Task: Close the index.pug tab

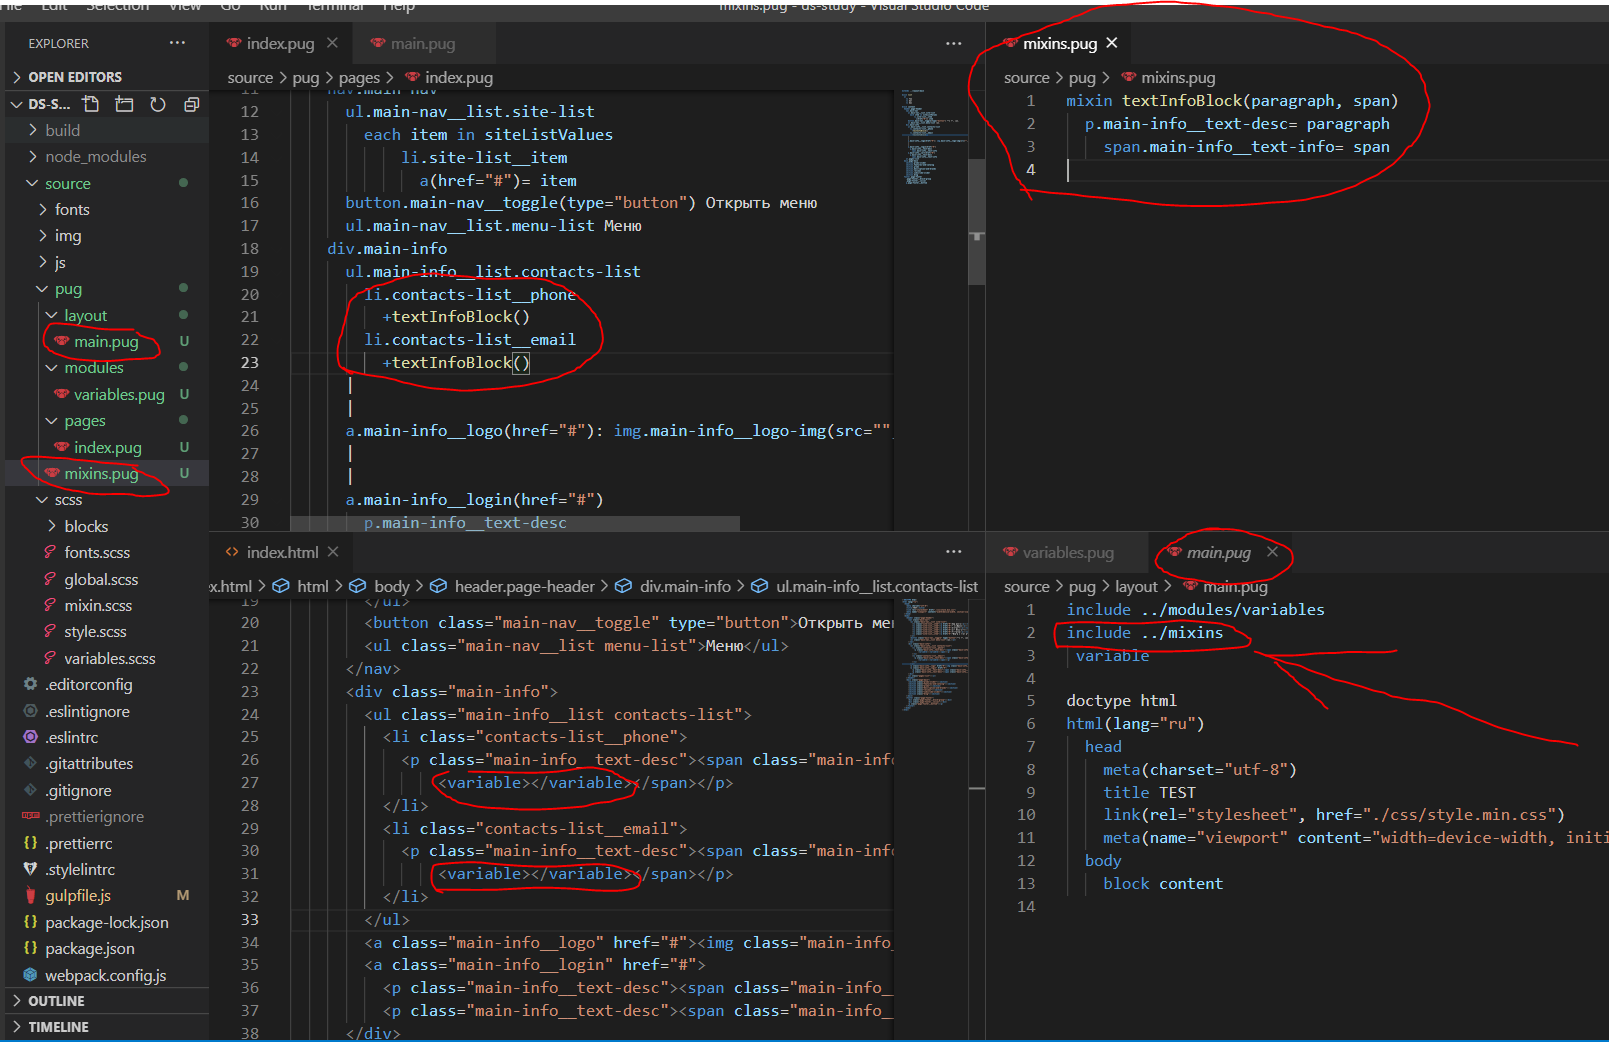Action: pyautogui.click(x=332, y=43)
